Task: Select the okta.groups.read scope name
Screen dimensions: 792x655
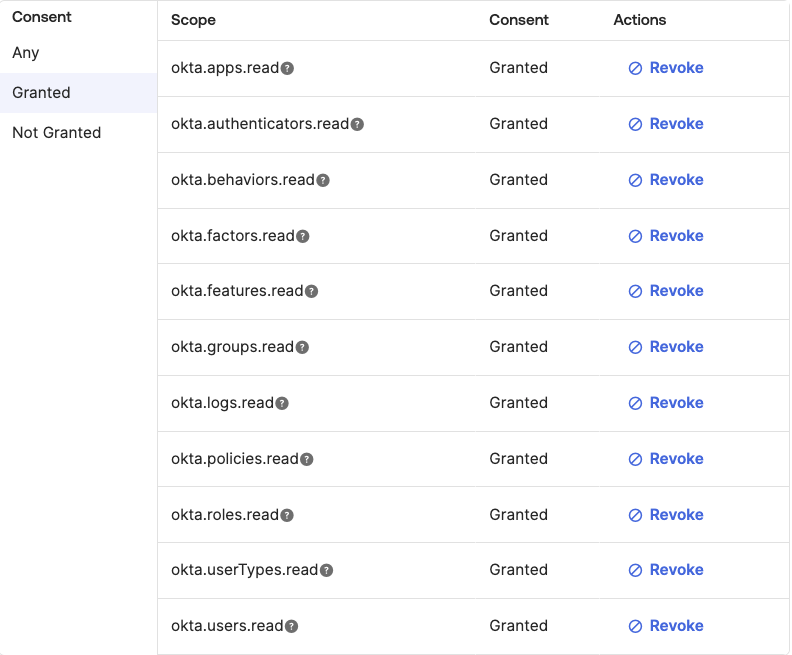Action: point(232,347)
